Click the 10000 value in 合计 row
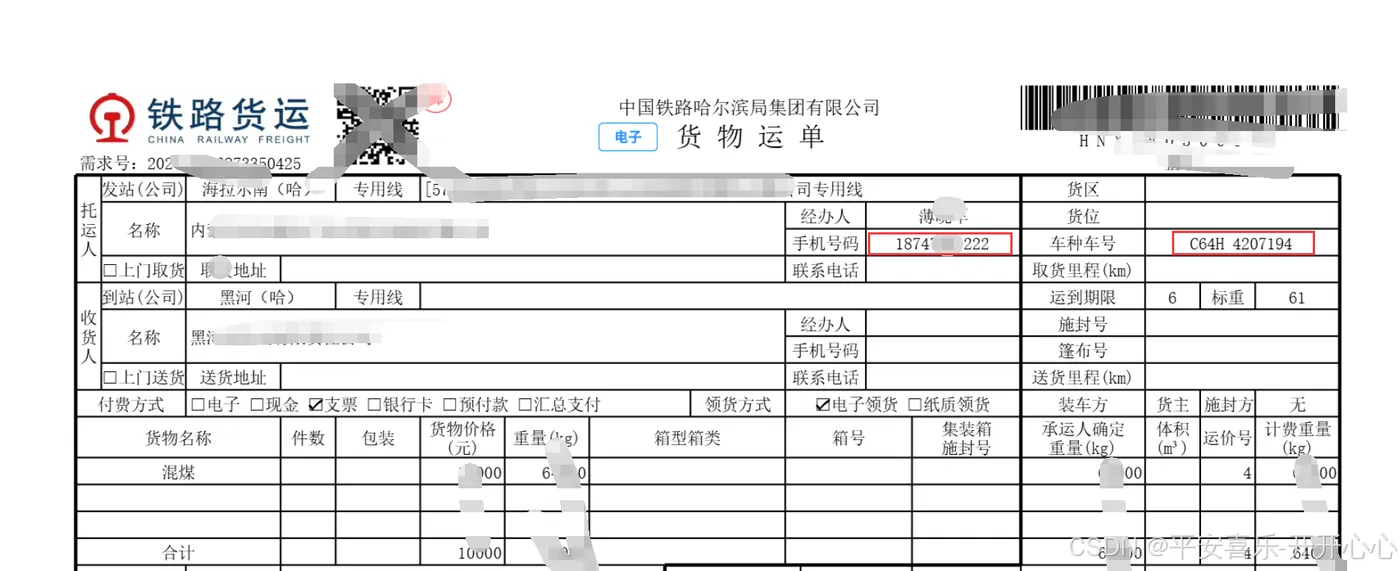This screenshot has height=571, width=1400. pos(479,553)
